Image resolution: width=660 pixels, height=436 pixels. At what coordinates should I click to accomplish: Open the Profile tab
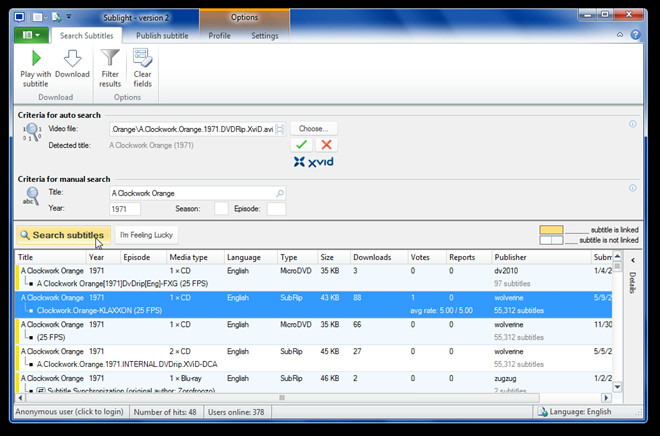click(x=219, y=36)
